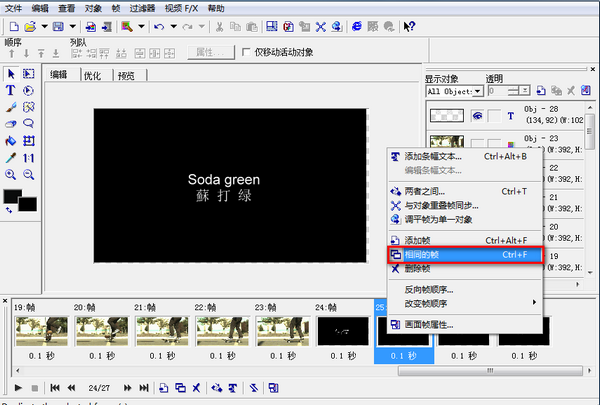Image resolution: width=600 pixels, height=405 pixels.
Task: Click the background color swatch
Action: pos(29,205)
